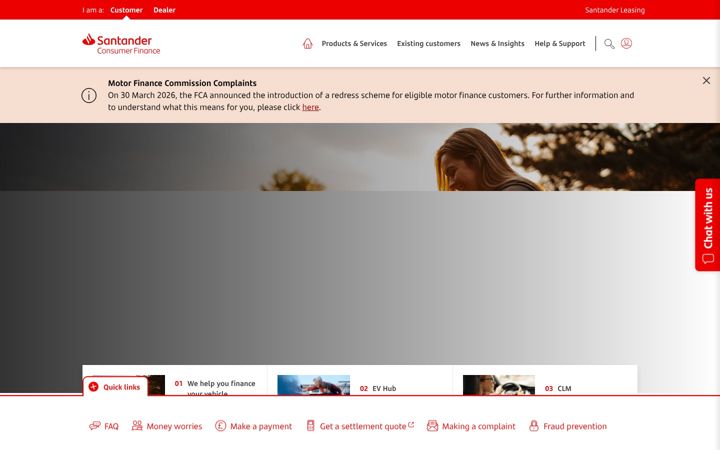Image resolution: width=720 pixels, height=450 pixels.
Task: Click the FAQ speech bubble icon
Action: coord(95,426)
